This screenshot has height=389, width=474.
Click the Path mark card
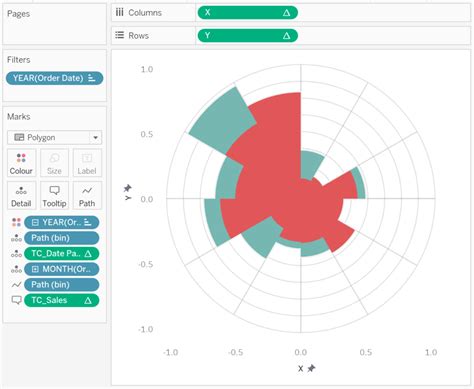click(x=87, y=195)
